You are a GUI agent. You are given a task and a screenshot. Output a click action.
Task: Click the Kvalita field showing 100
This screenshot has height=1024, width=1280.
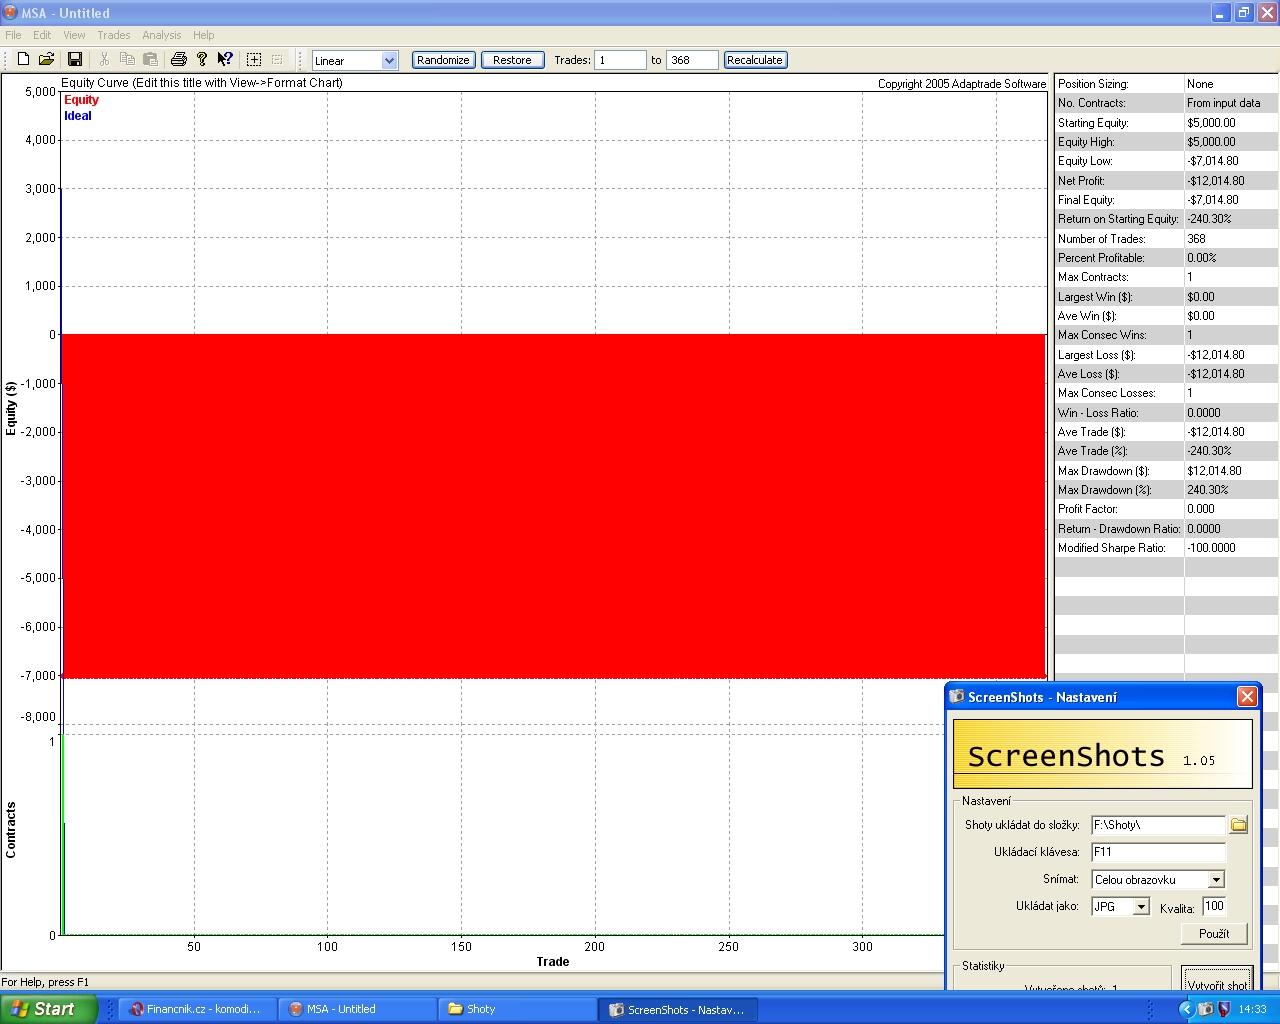pos(1214,906)
